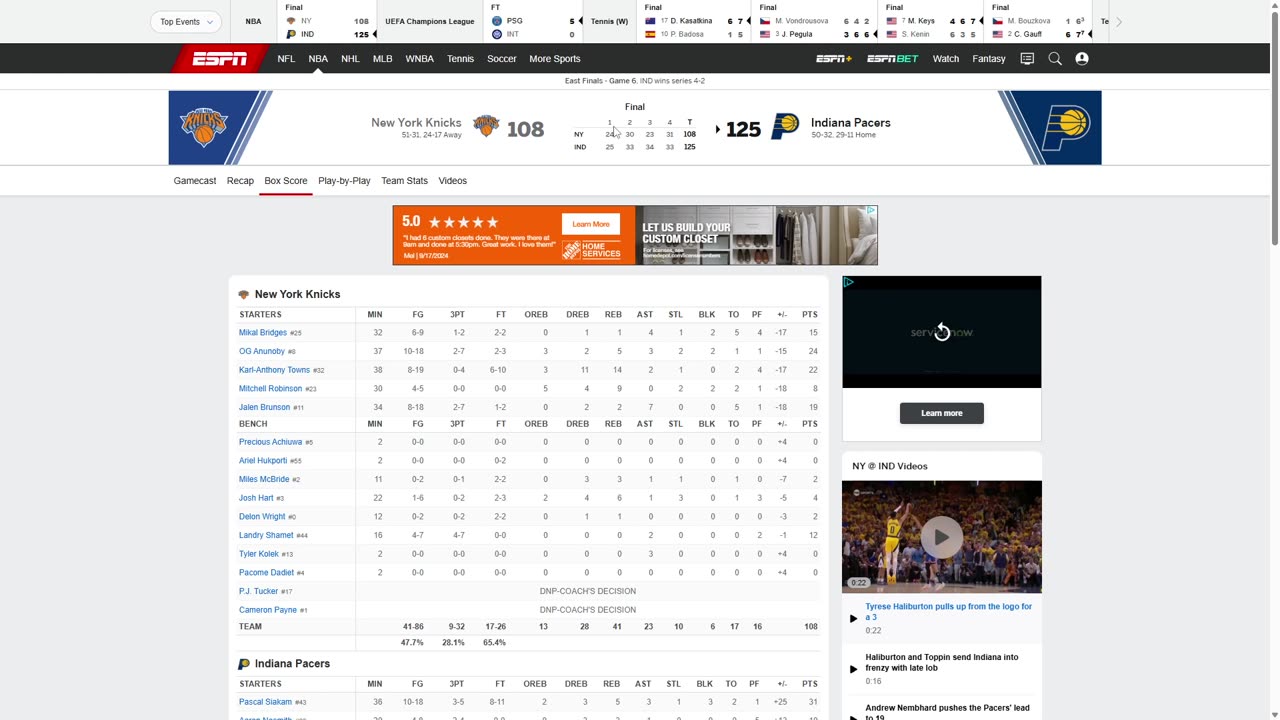Screen dimensions: 1280x720
Task: Switch to the Gamecast tab
Action: coord(195,181)
